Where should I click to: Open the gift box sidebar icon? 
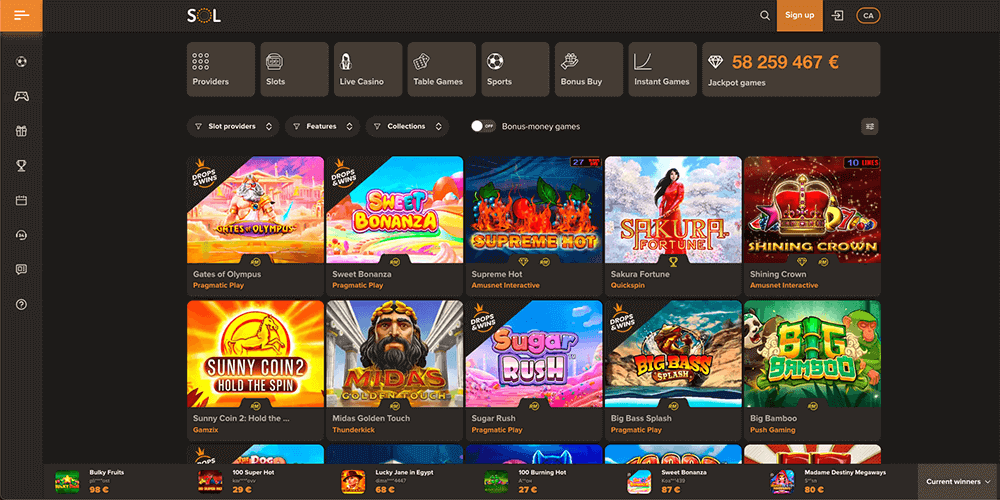22,131
